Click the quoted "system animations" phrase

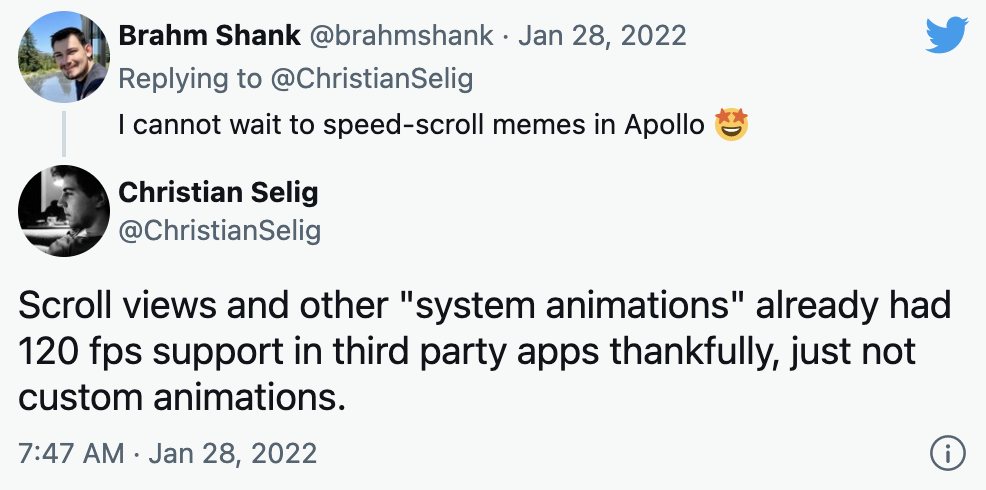pyautogui.click(x=571, y=306)
